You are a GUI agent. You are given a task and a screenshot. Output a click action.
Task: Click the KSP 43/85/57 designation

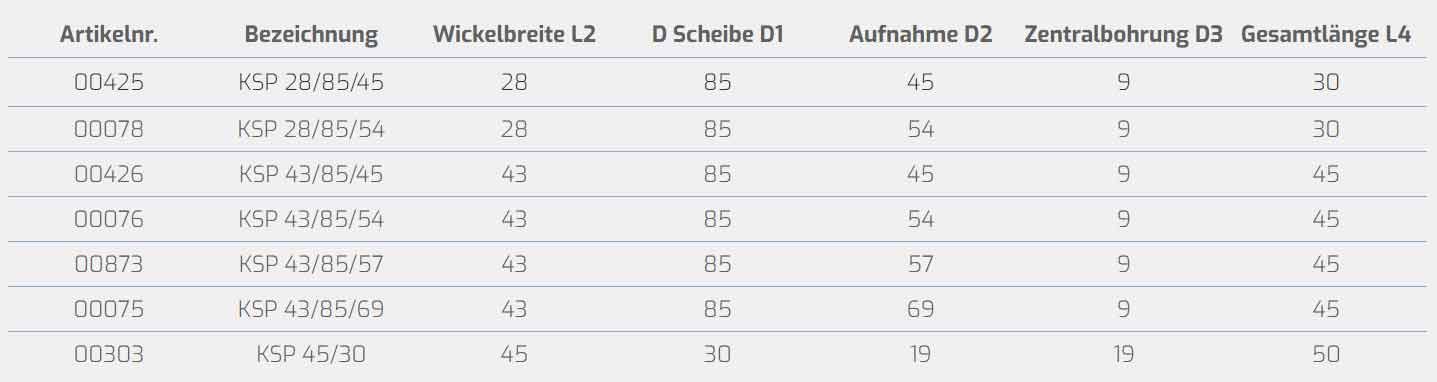tap(311, 264)
